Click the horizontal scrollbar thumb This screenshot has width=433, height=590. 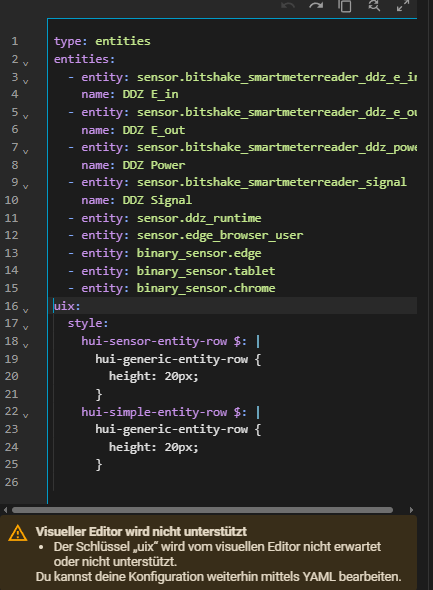(x=202, y=510)
